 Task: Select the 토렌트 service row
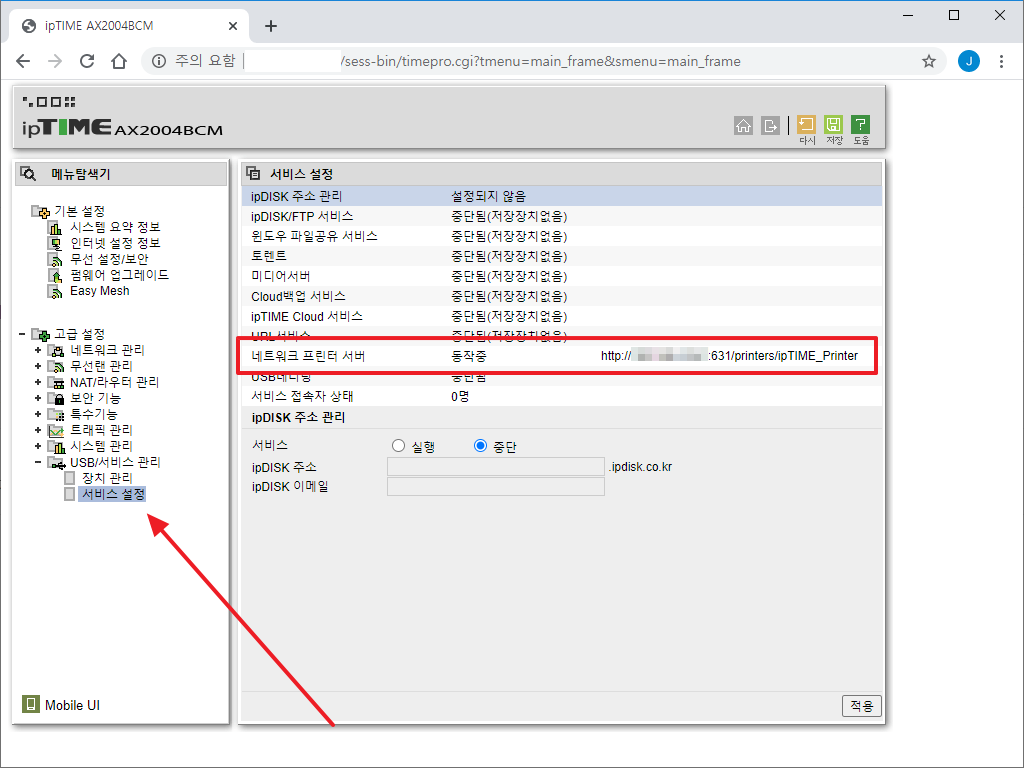(x=562, y=256)
